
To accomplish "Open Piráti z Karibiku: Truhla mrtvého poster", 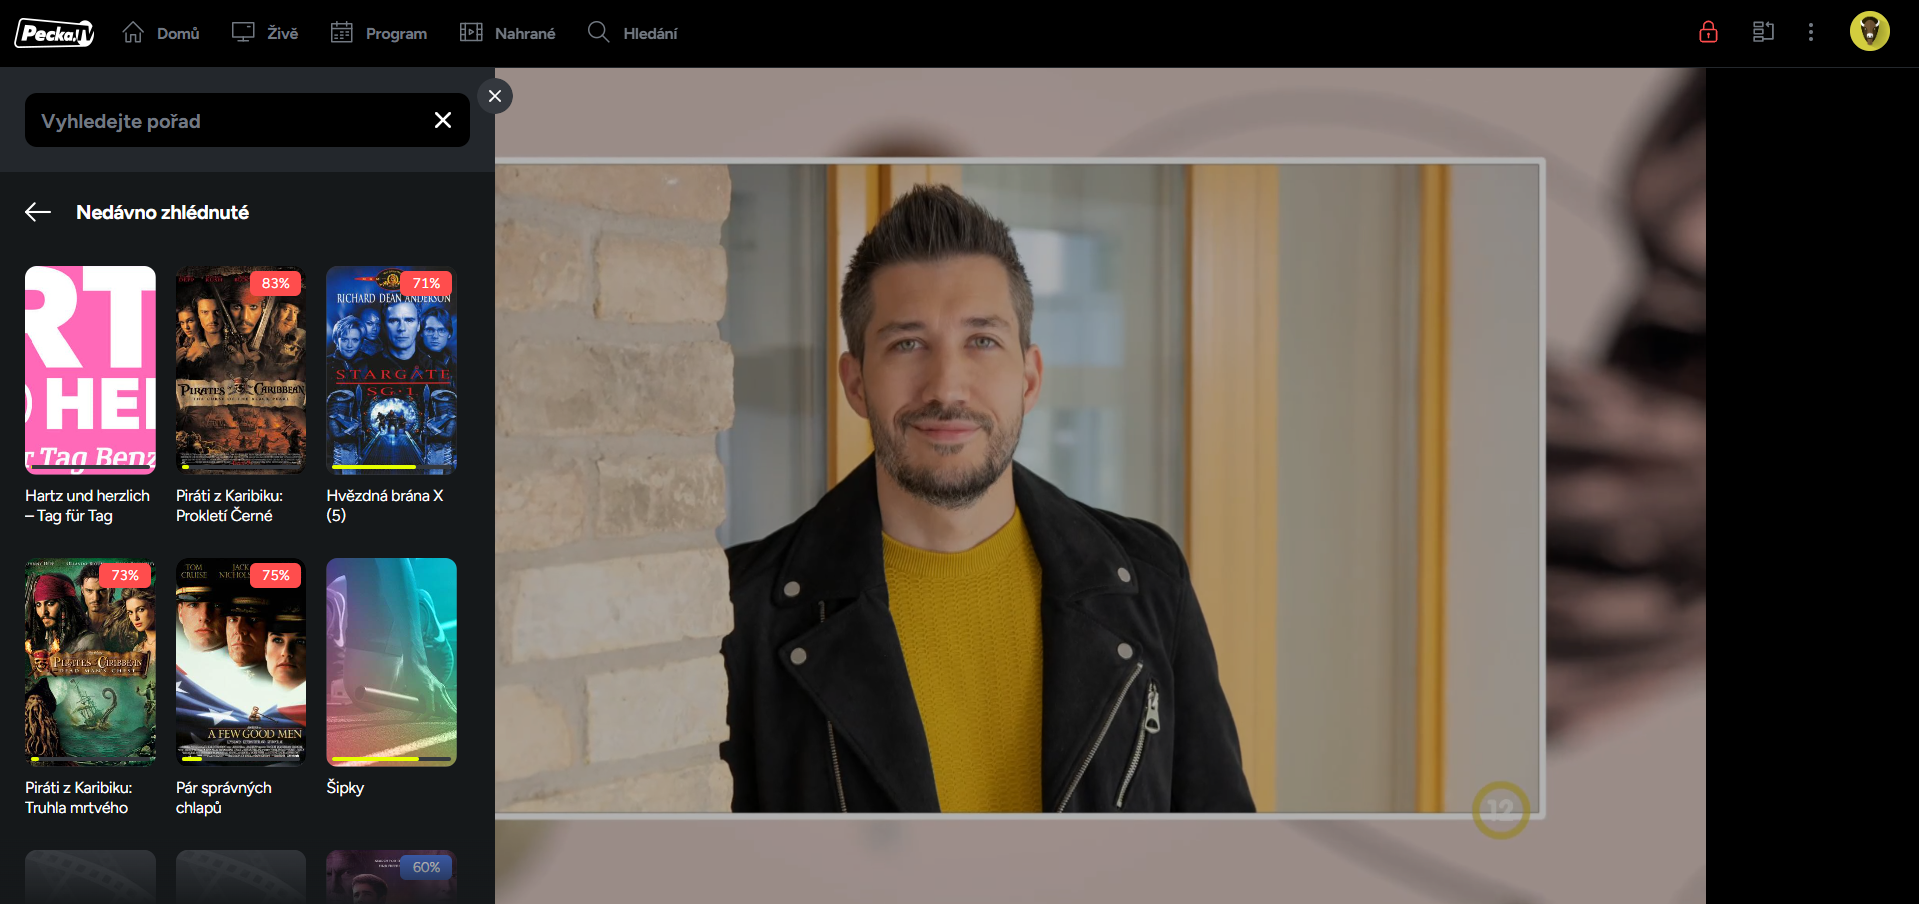I will [x=90, y=662].
